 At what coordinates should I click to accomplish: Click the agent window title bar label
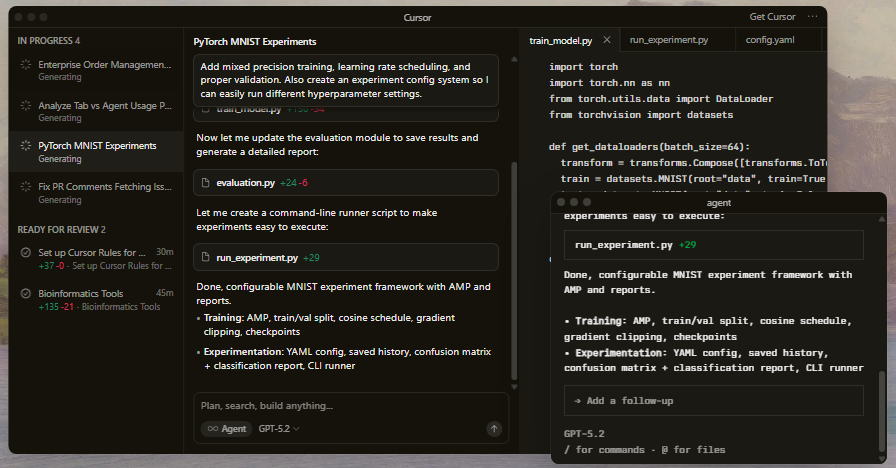[x=718, y=203]
